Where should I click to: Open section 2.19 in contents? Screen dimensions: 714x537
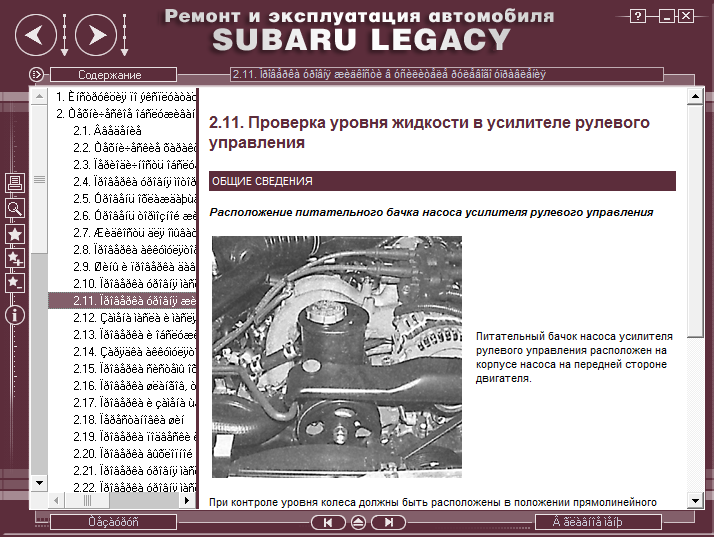pos(134,437)
